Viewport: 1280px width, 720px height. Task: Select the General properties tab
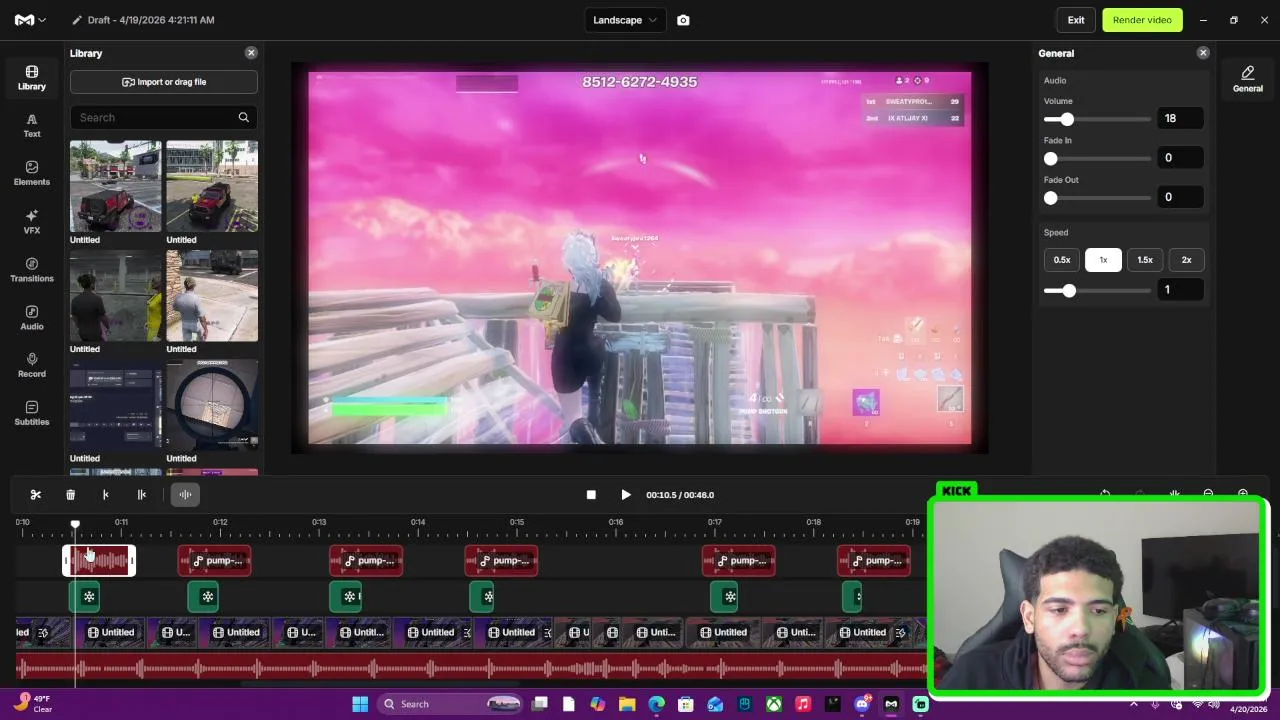pyautogui.click(x=1247, y=79)
